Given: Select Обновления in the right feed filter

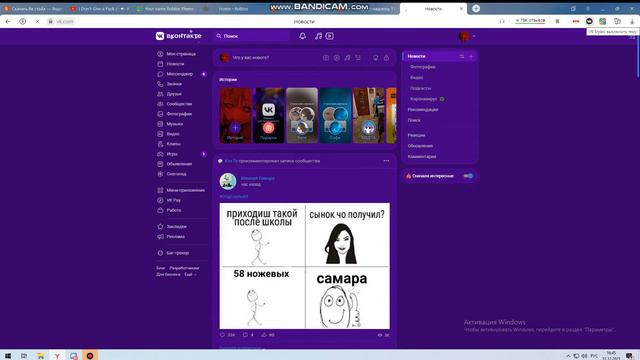Looking at the screenshot, I should [x=420, y=146].
